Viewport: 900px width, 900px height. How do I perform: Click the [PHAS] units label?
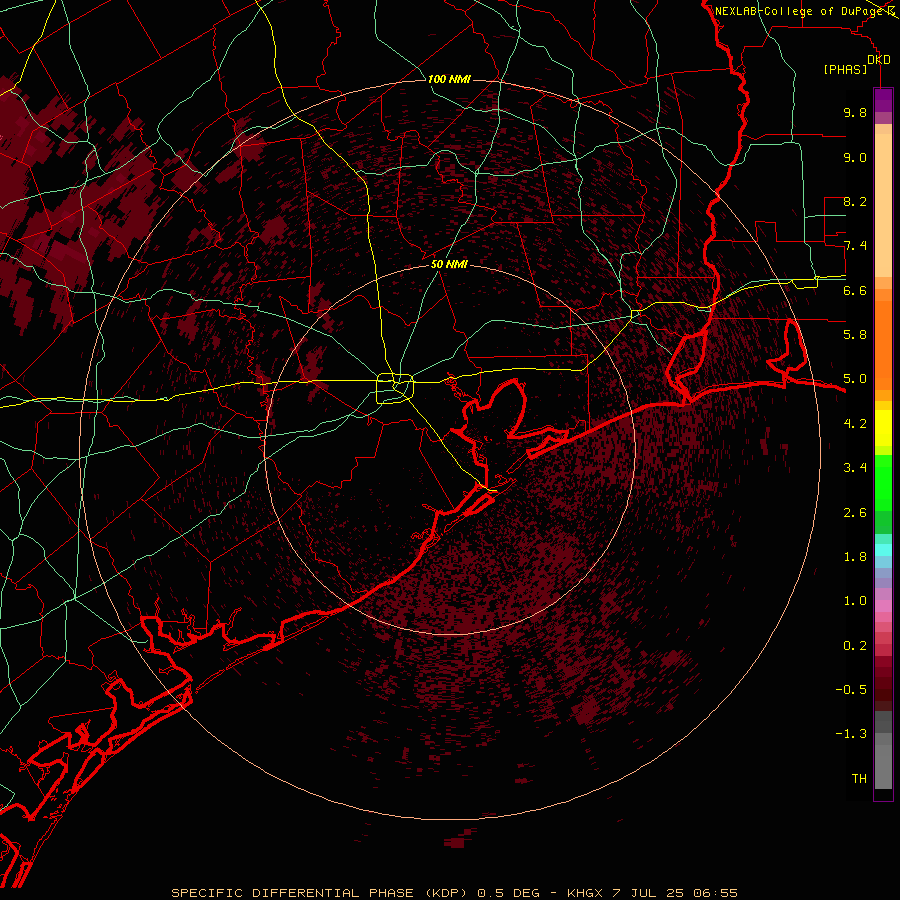pyautogui.click(x=845, y=70)
